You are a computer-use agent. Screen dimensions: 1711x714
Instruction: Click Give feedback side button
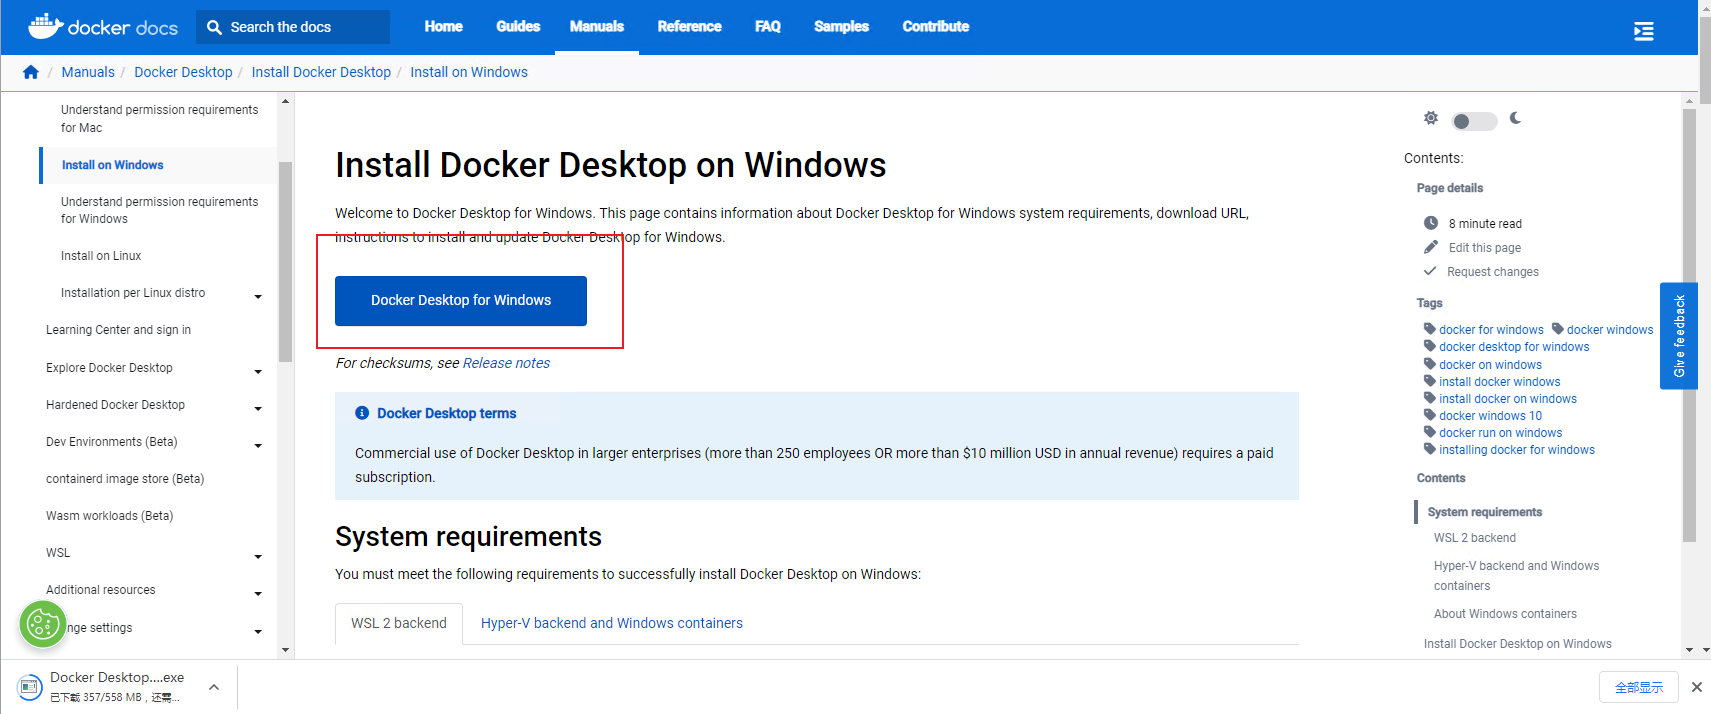(1679, 336)
